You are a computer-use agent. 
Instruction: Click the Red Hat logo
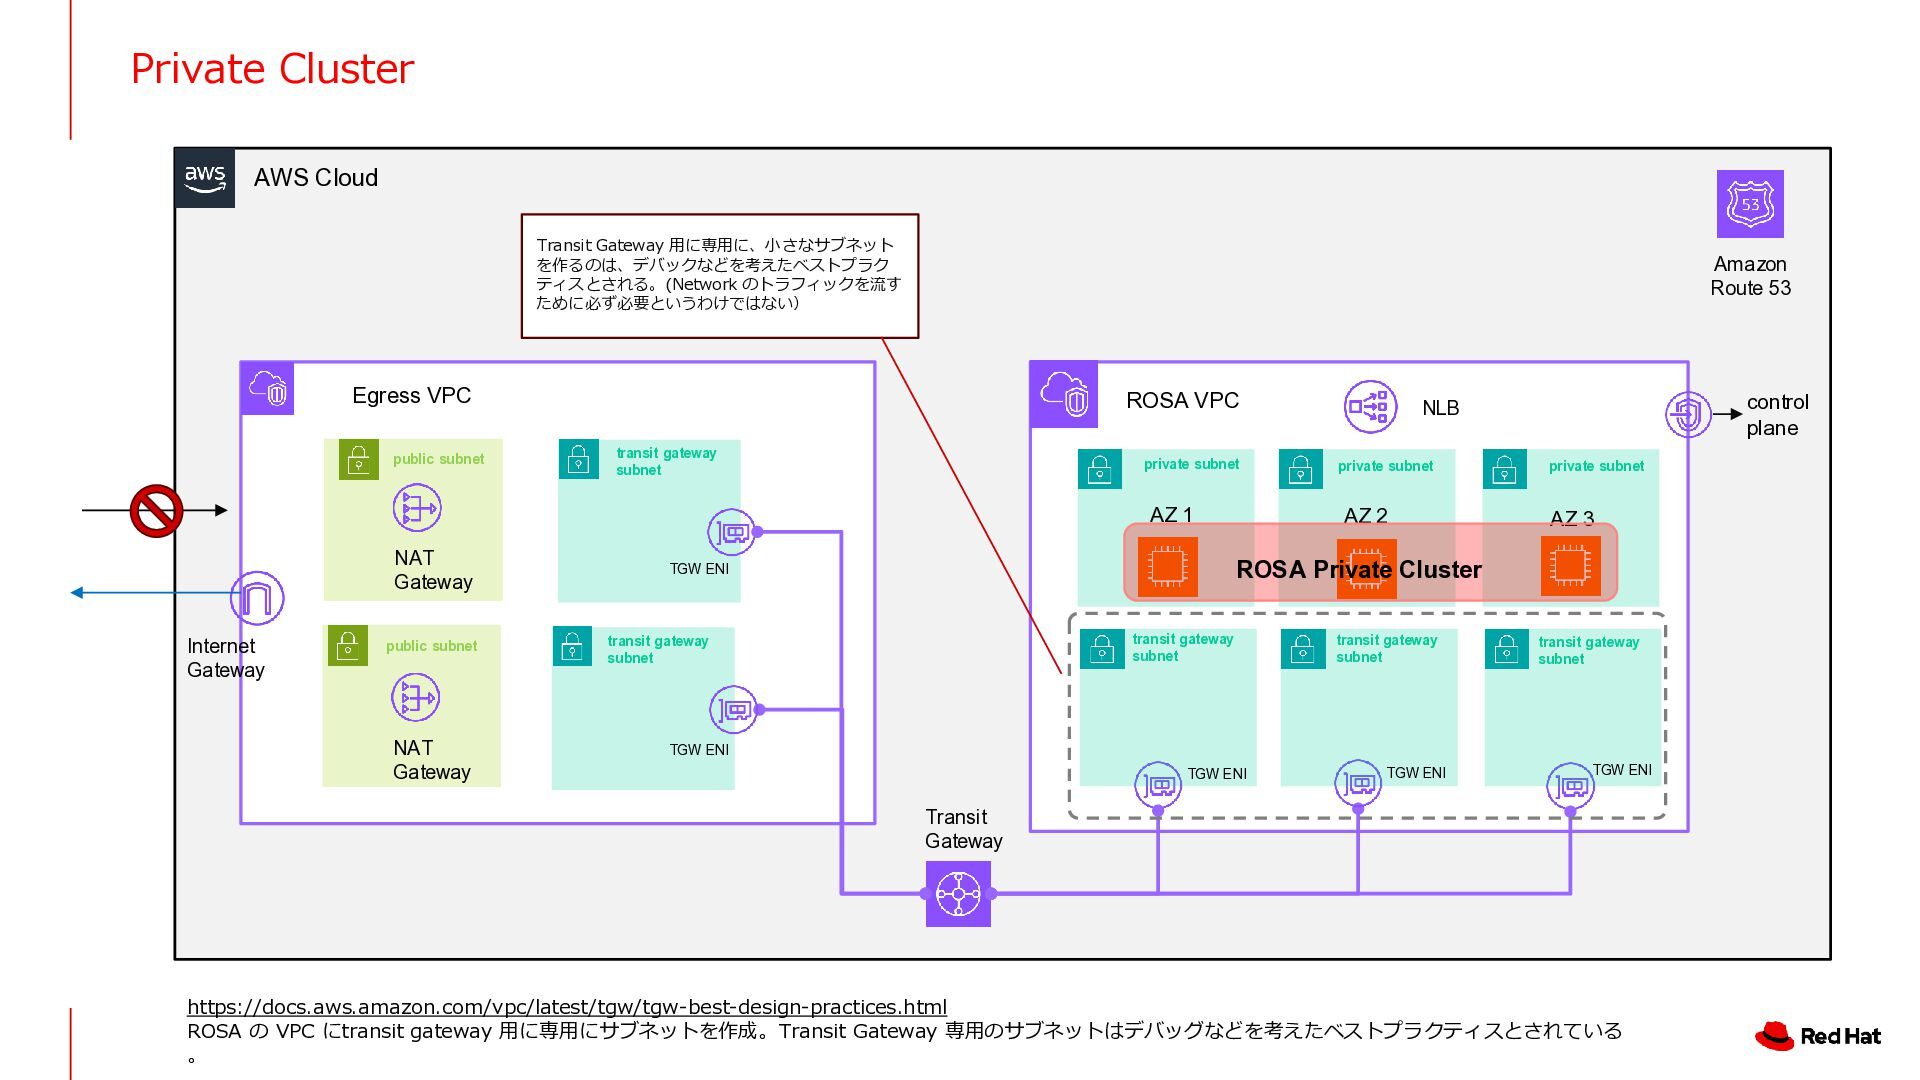1817,1036
